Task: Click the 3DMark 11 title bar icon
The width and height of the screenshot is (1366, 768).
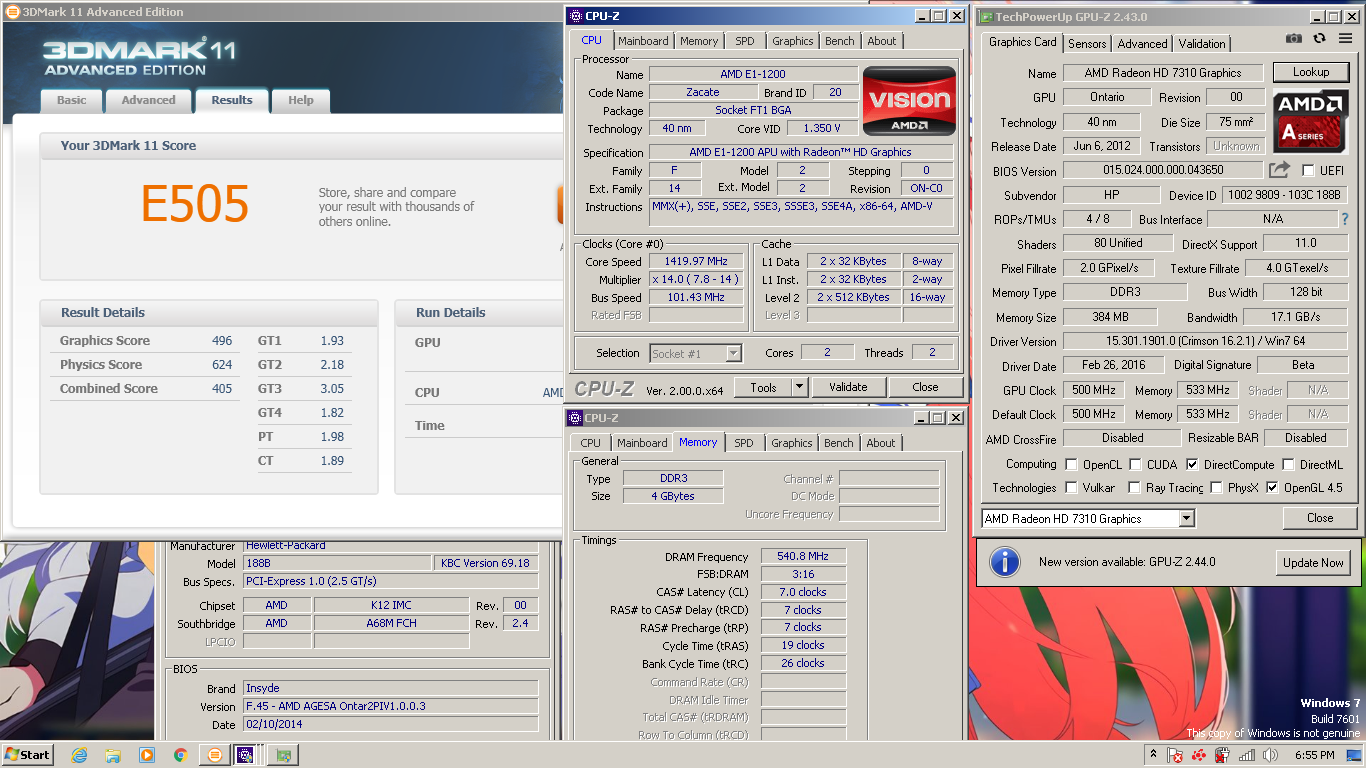Action: [12, 12]
